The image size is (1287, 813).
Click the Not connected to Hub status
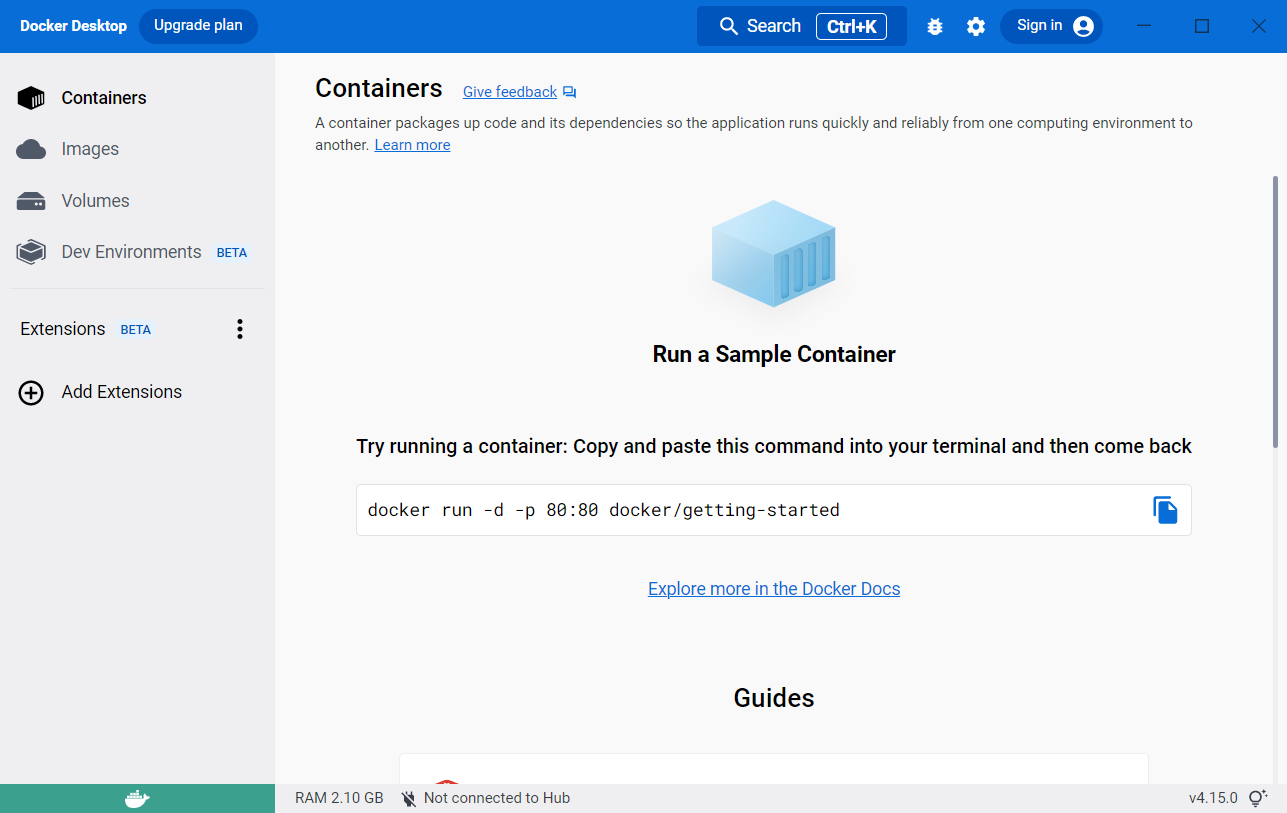(497, 798)
